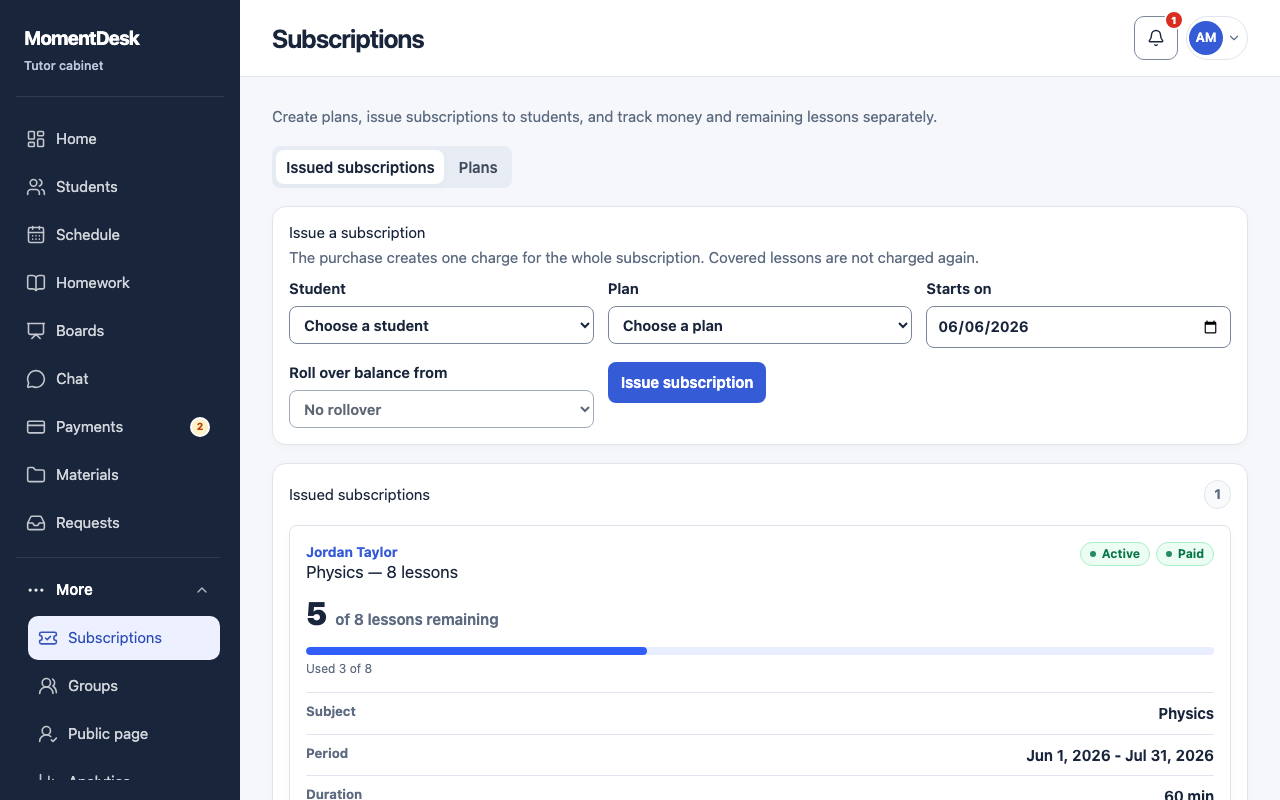This screenshot has width=1280, height=800.
Task: Click the Starts on date field
Action: pyautogui.click(x=1078, y=327)
